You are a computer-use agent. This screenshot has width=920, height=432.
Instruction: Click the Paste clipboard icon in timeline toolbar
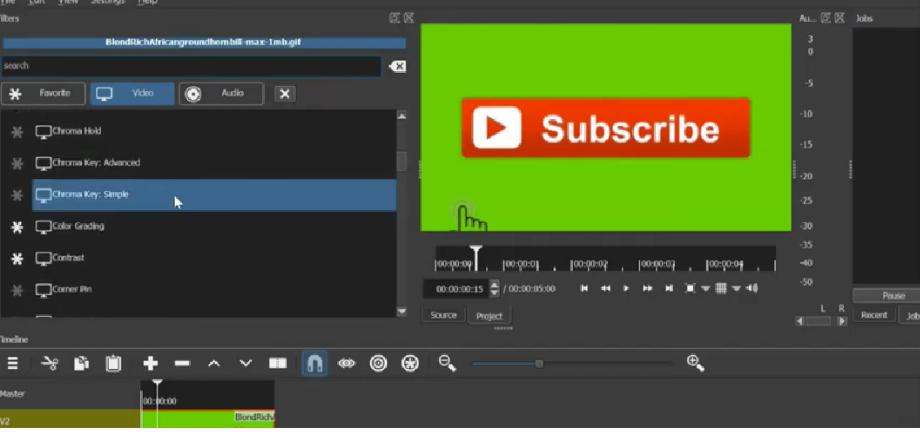[x=113, y=364]
